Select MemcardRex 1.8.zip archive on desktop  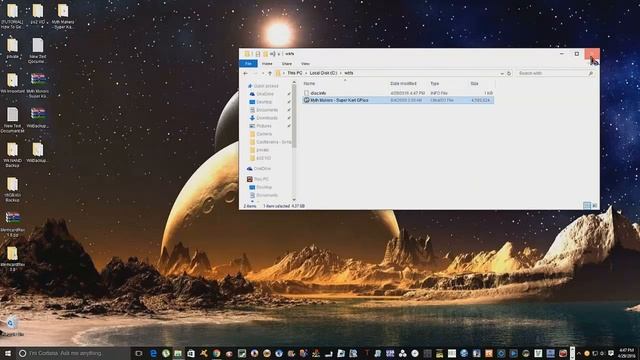13,224
